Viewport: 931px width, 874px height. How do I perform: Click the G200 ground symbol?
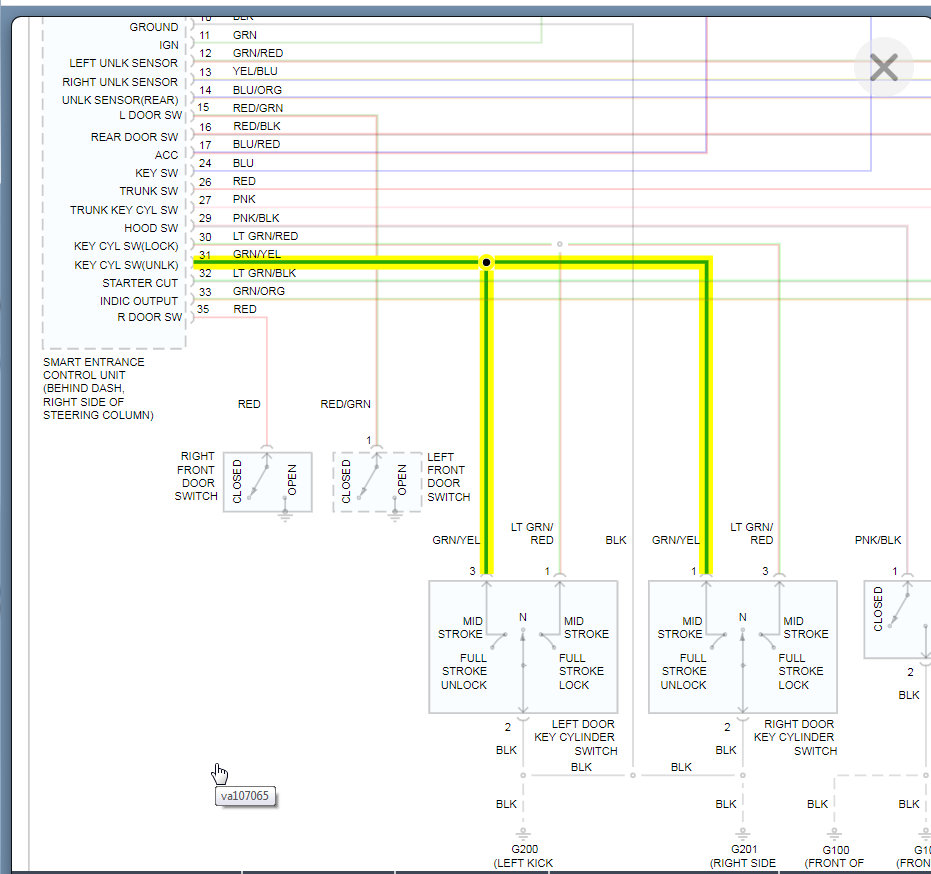coord(523,832)
